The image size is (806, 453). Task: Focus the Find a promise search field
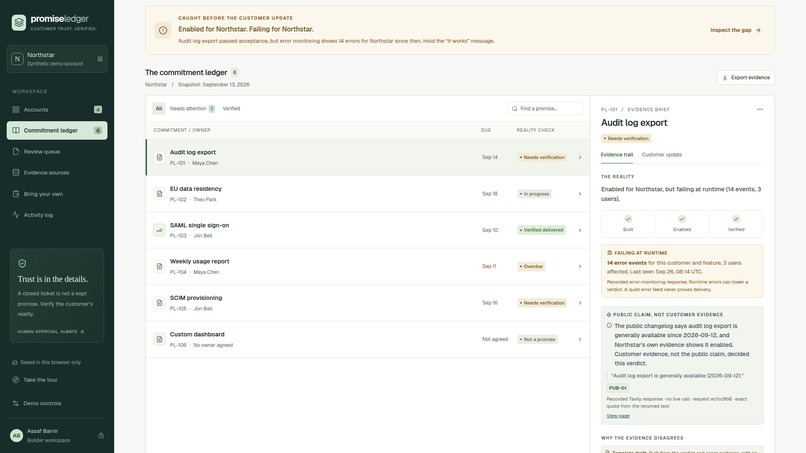(545, 108)
